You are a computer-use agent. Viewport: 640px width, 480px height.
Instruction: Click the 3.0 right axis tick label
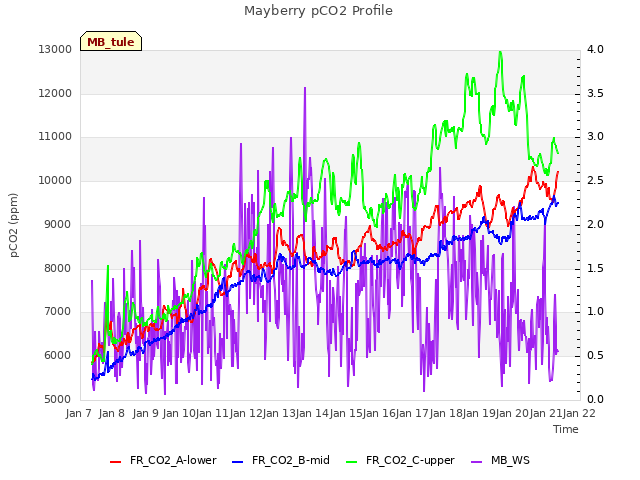coord(595,137)
